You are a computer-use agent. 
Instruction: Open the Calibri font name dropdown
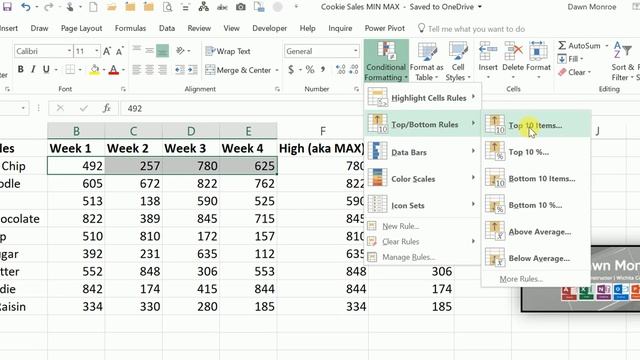[69, 51]
